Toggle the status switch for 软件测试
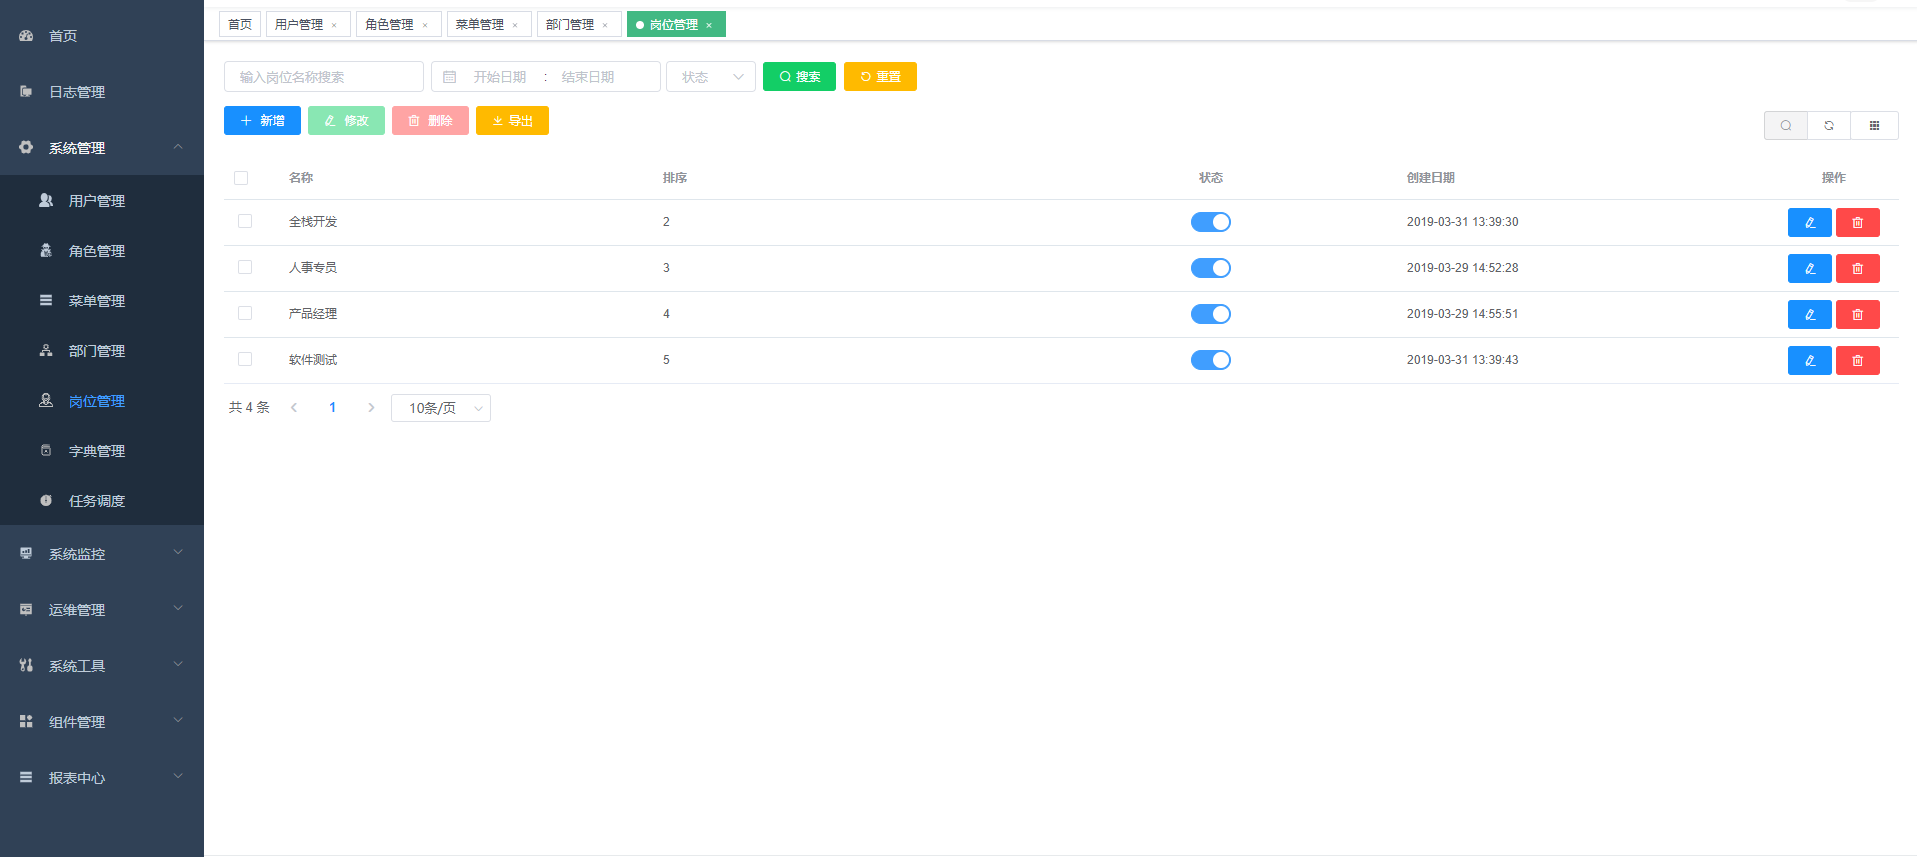 (x=1210, y=360)
